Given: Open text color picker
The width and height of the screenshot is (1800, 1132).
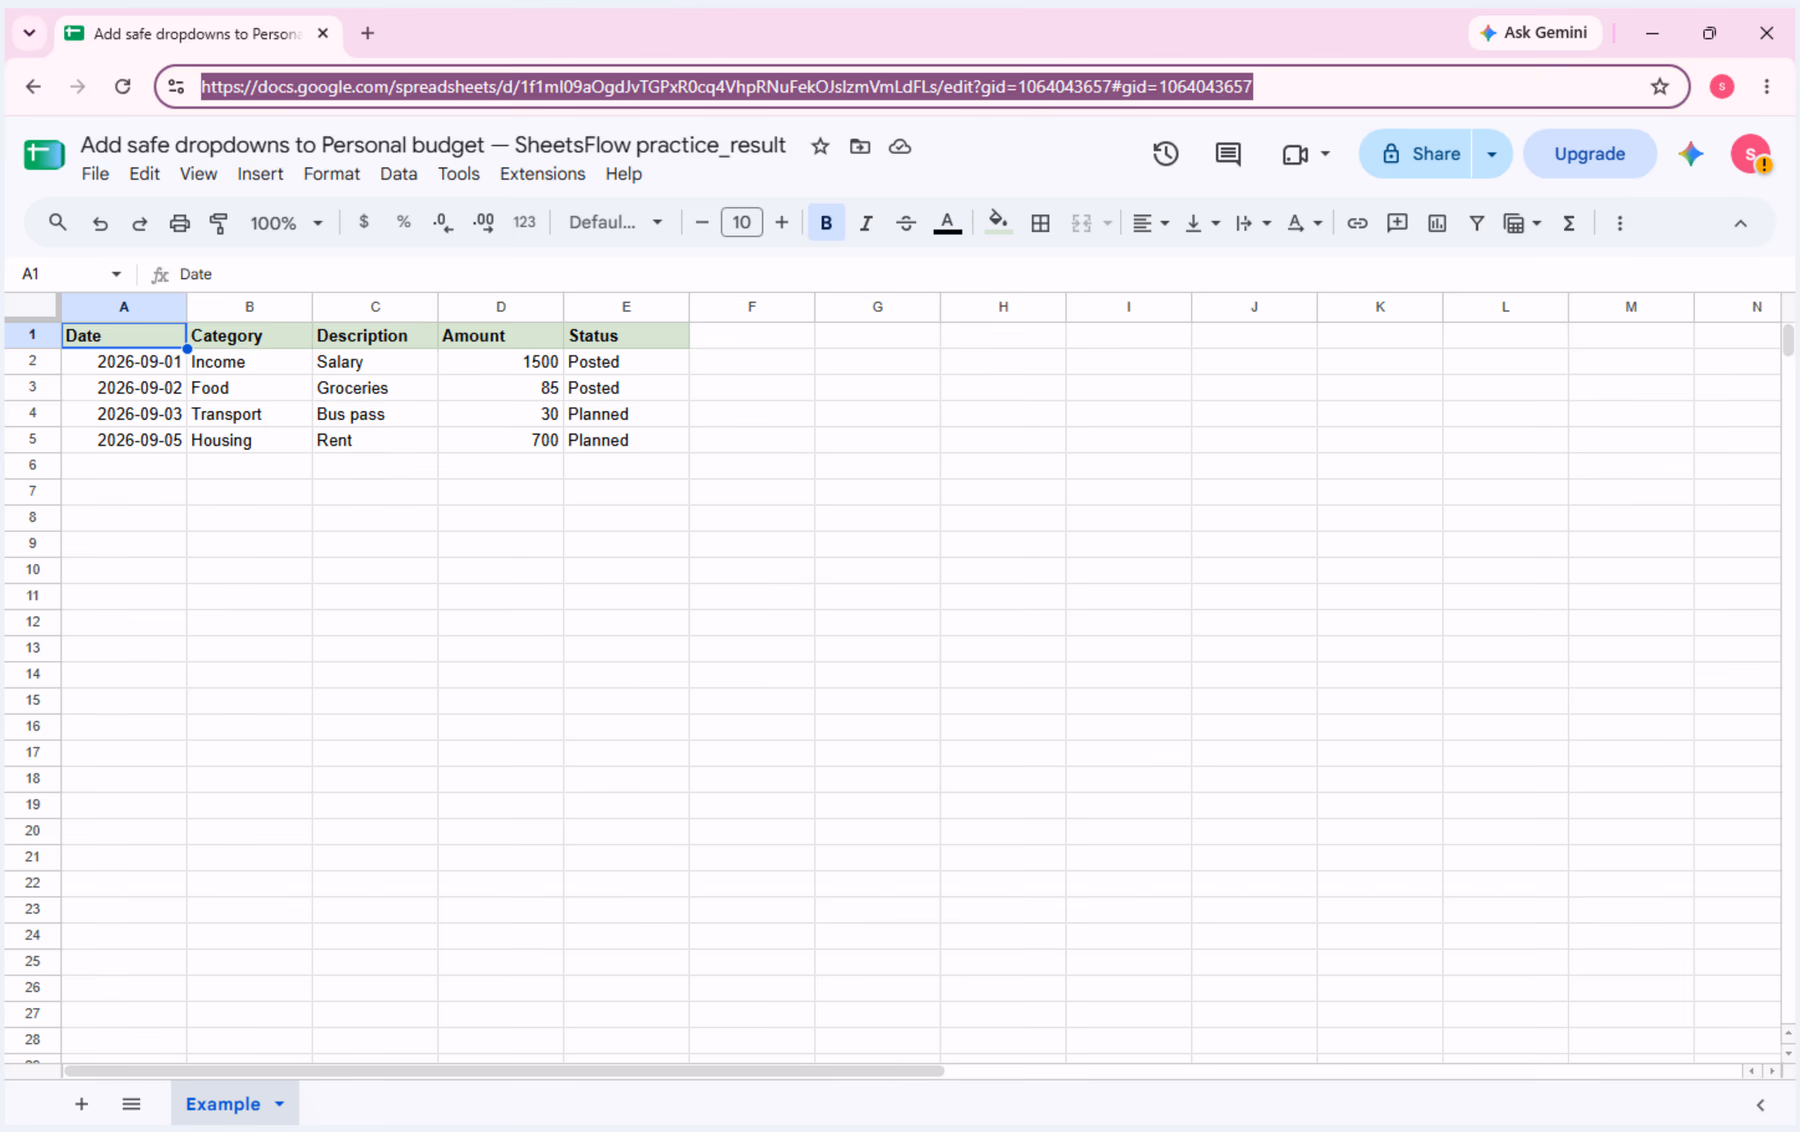Looking at the screenshot, I should (x=947, y=223).
